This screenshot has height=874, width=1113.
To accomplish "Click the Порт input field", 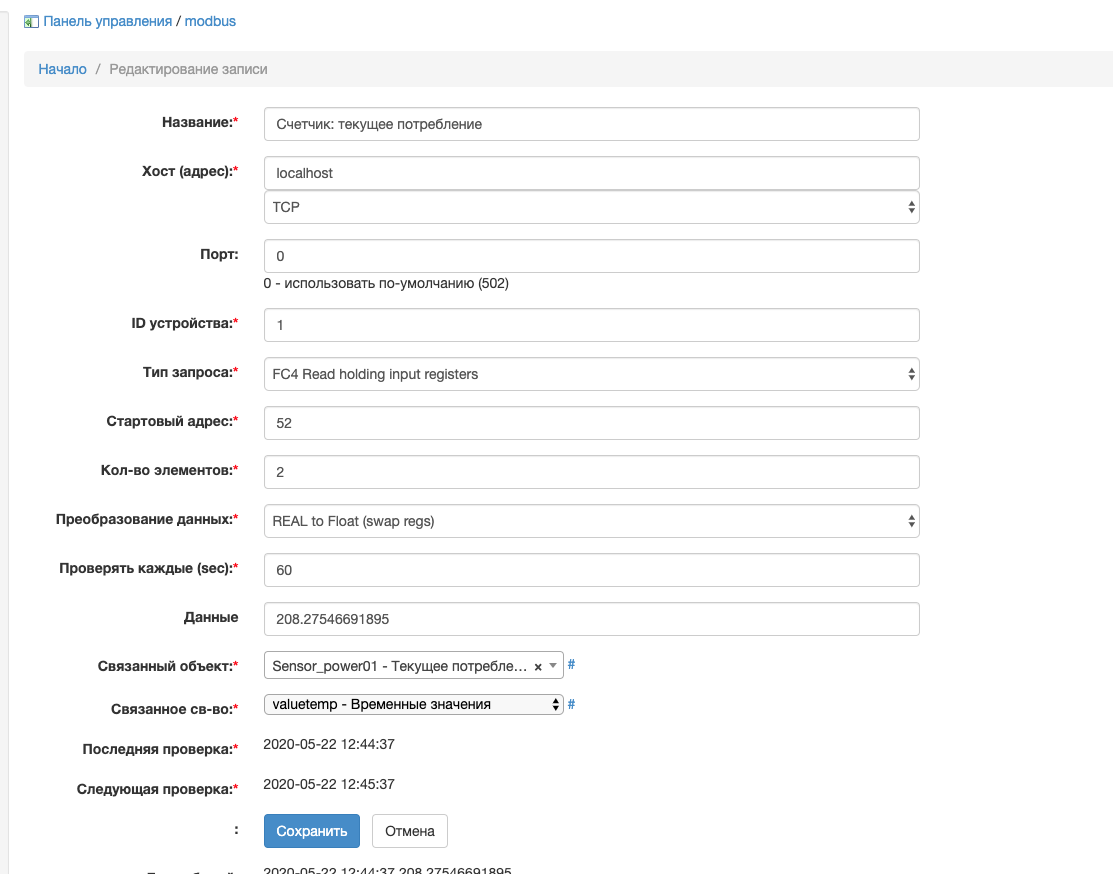I will point(591,256).
